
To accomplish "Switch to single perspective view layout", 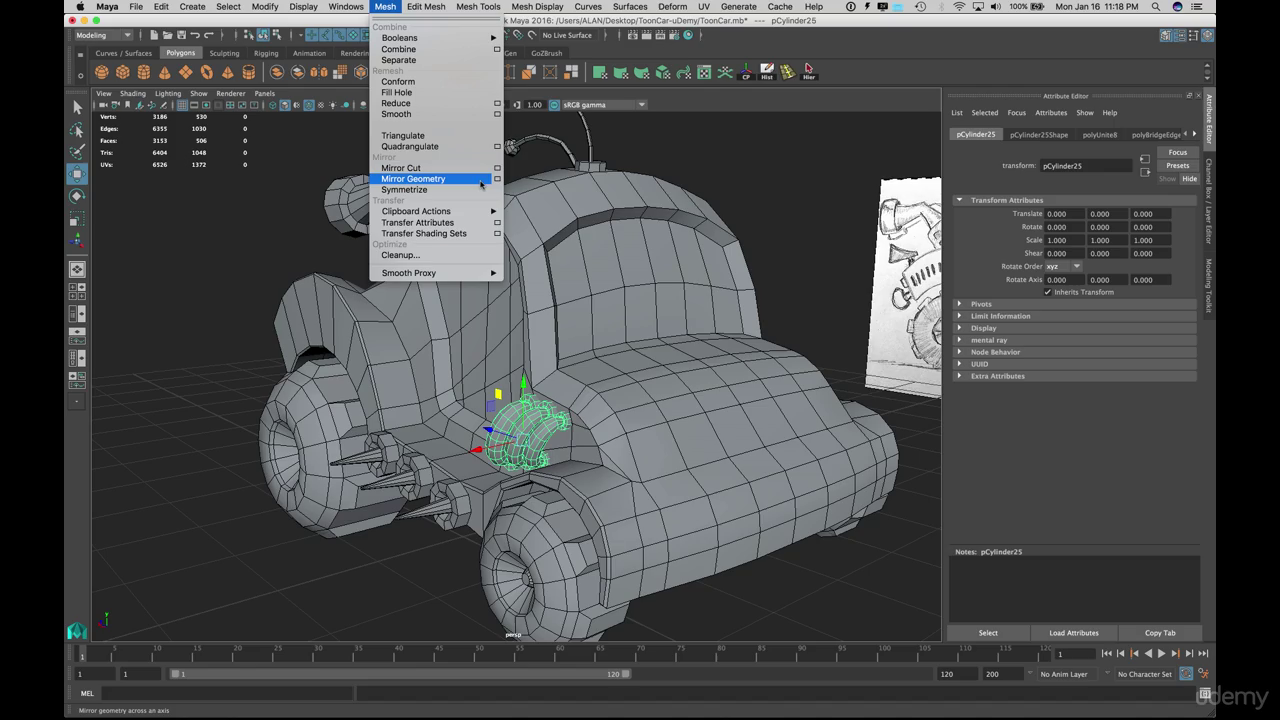I will [77, 269].
